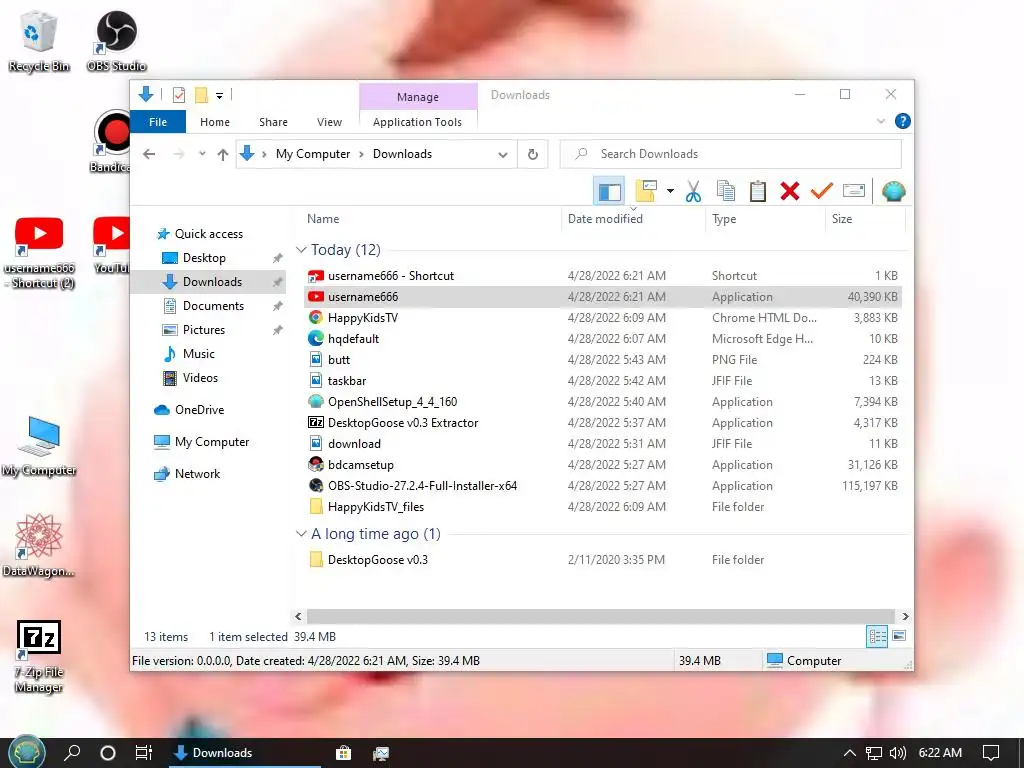Click the Open-Shell settings shell icon
The width and height of the screenshot is (1024, 768).
pyautogui.click(x=893, y=191)
